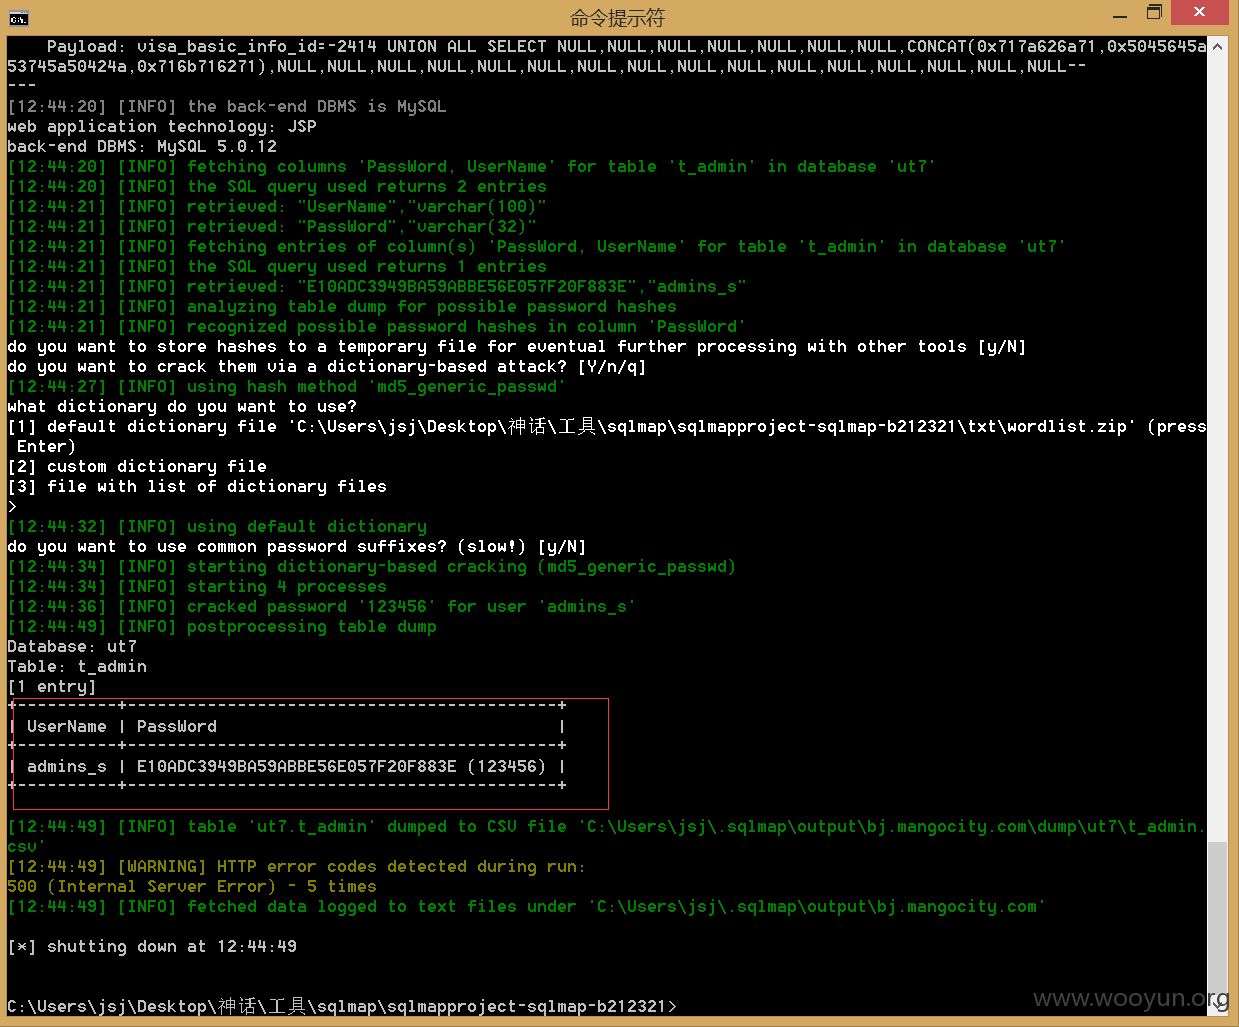This screenshot has height=1027, width=1239.
Task: Click the '[1] default dictionary file' option line
Action: coord(607,436)
